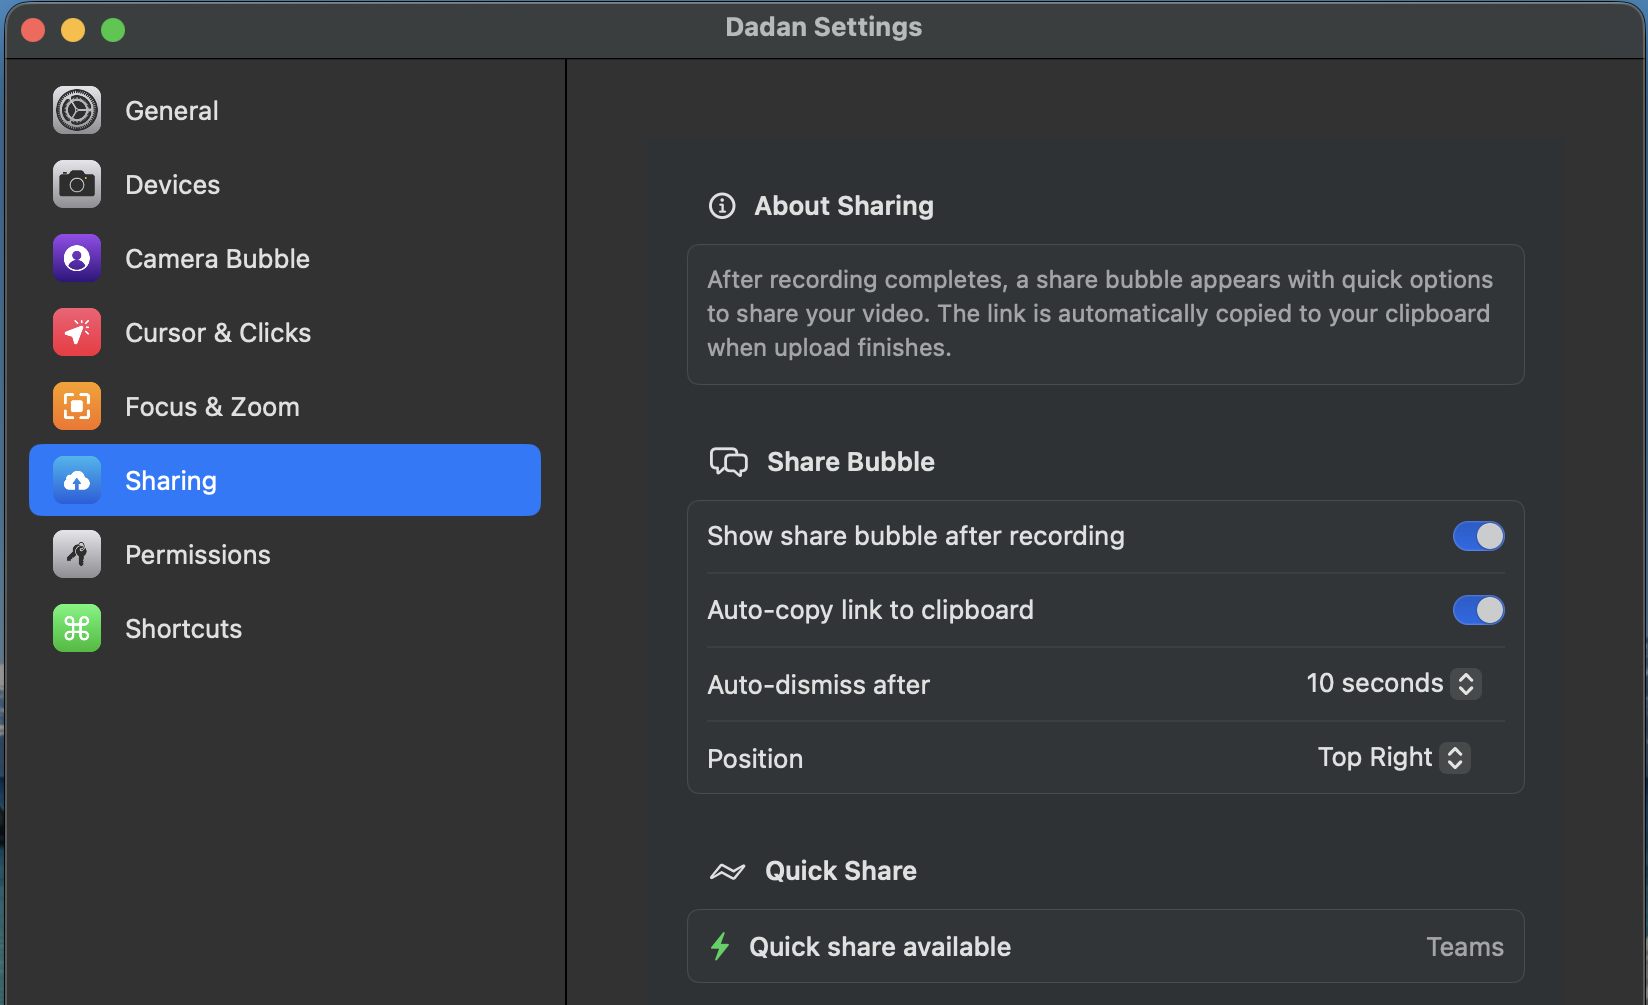1648x1005 pixels.
Task: Open the Focus & Zoom icon
Action: (x=76, y=406)
